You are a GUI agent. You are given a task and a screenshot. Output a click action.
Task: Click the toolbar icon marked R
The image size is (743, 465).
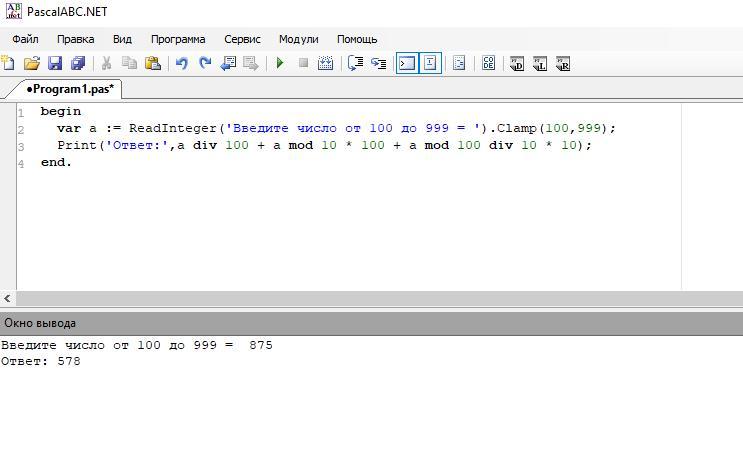(x=563, y=64)
